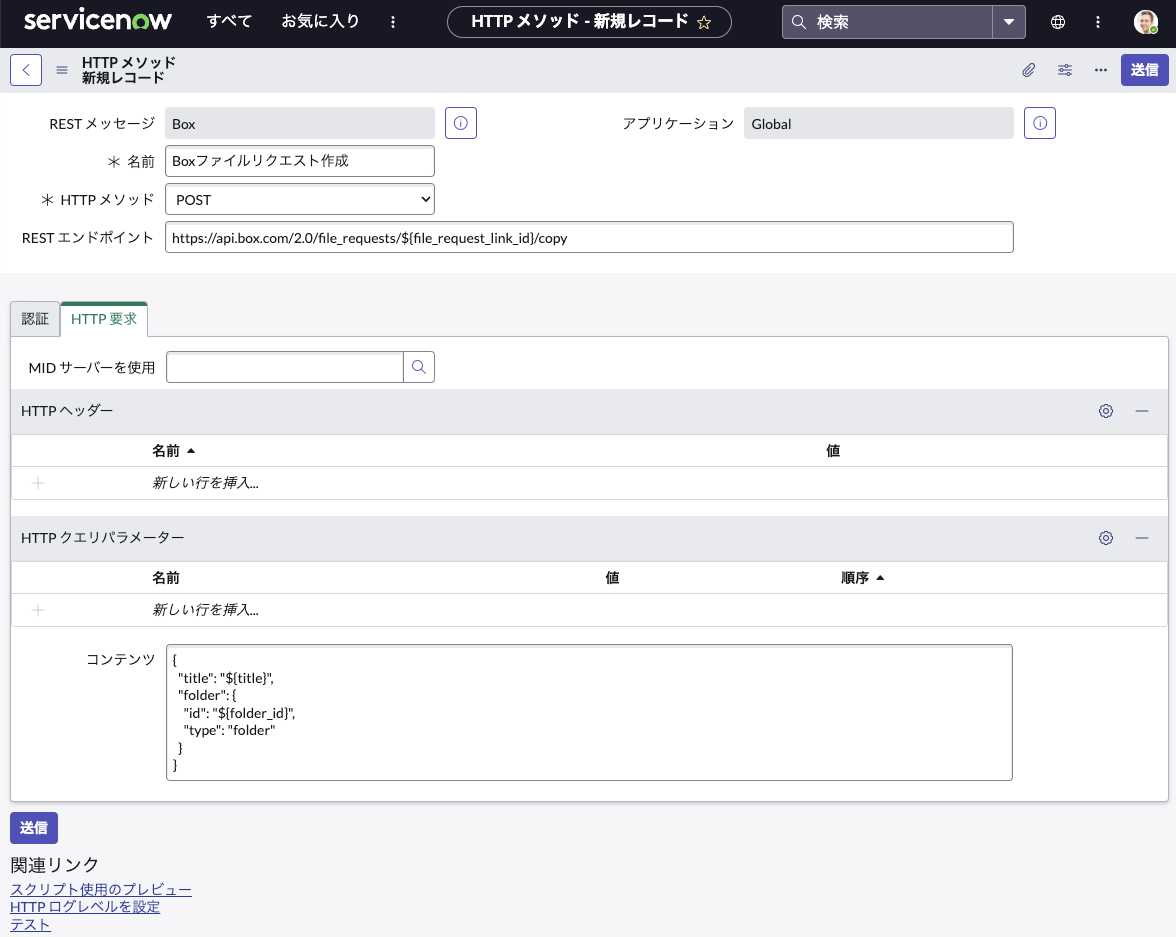Screen dimensions: 1176x937
Task: Click the テスト related link
Action: (x=29, y=924)
